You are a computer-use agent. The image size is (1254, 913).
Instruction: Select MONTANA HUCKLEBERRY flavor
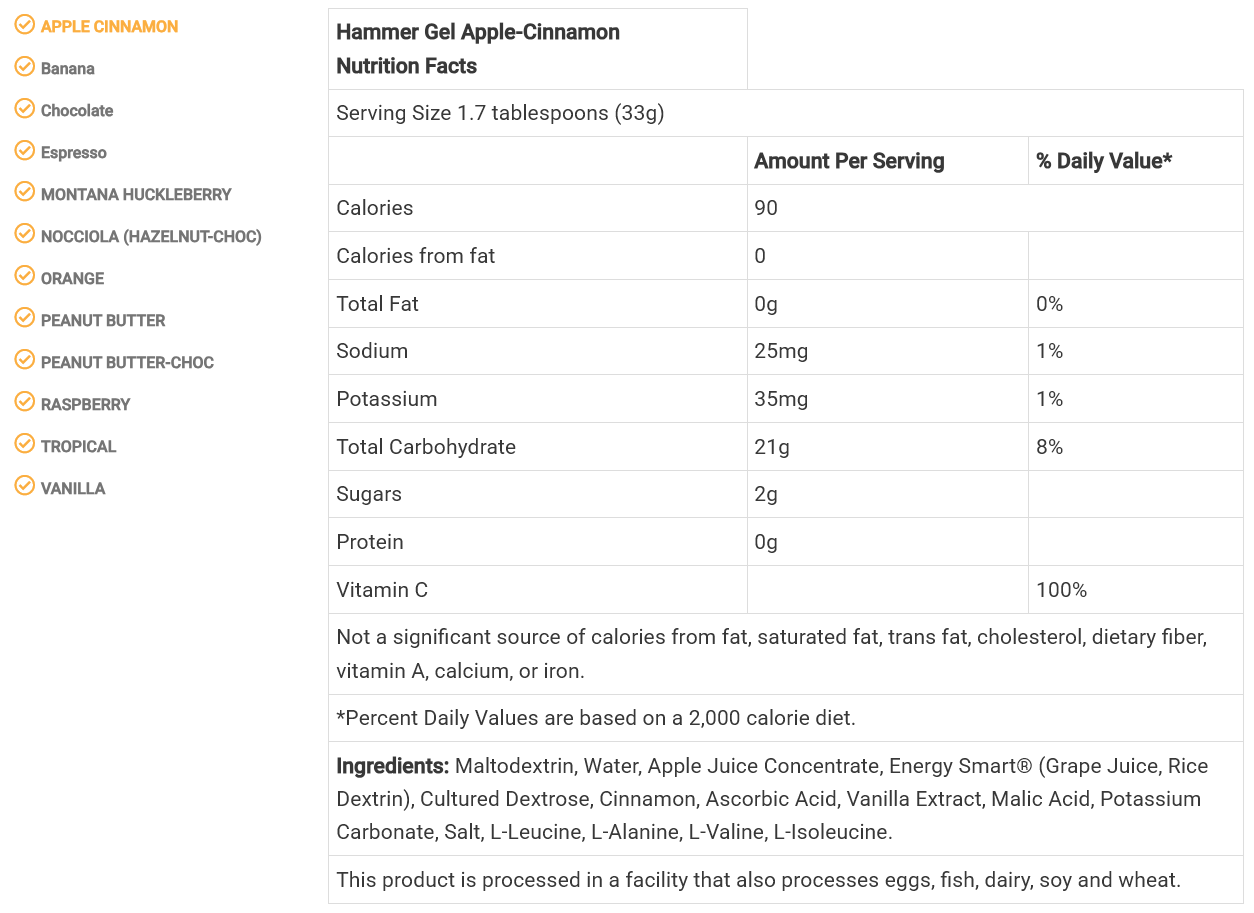[136, 195]
